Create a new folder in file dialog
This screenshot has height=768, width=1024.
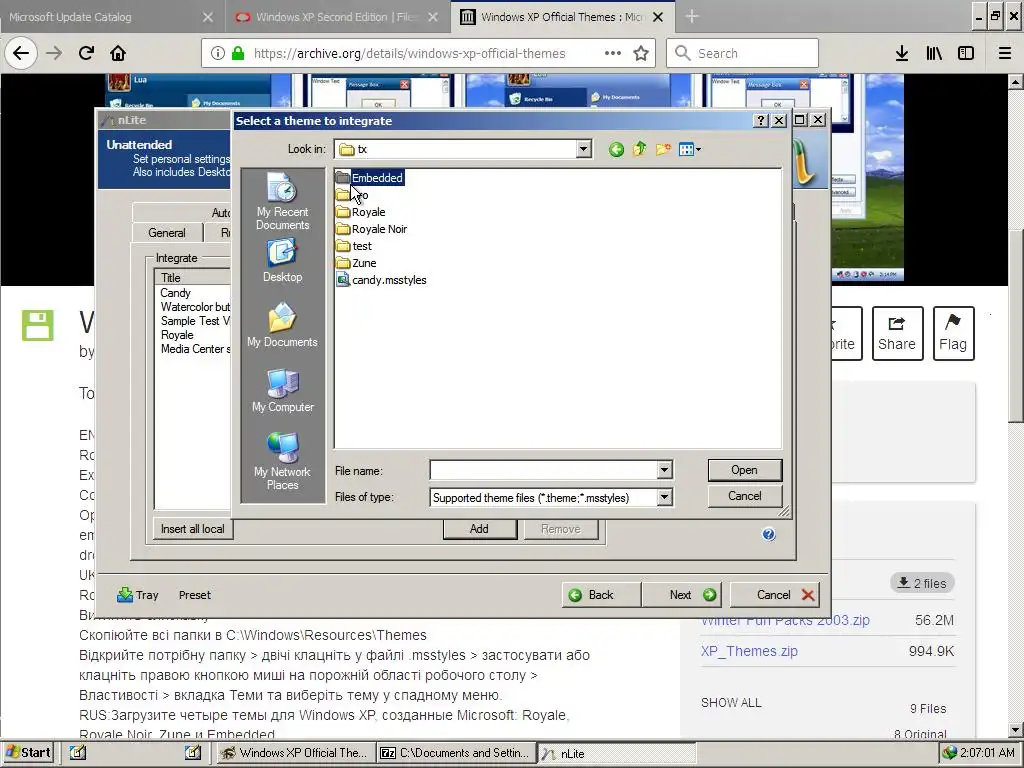click(663, 150)
